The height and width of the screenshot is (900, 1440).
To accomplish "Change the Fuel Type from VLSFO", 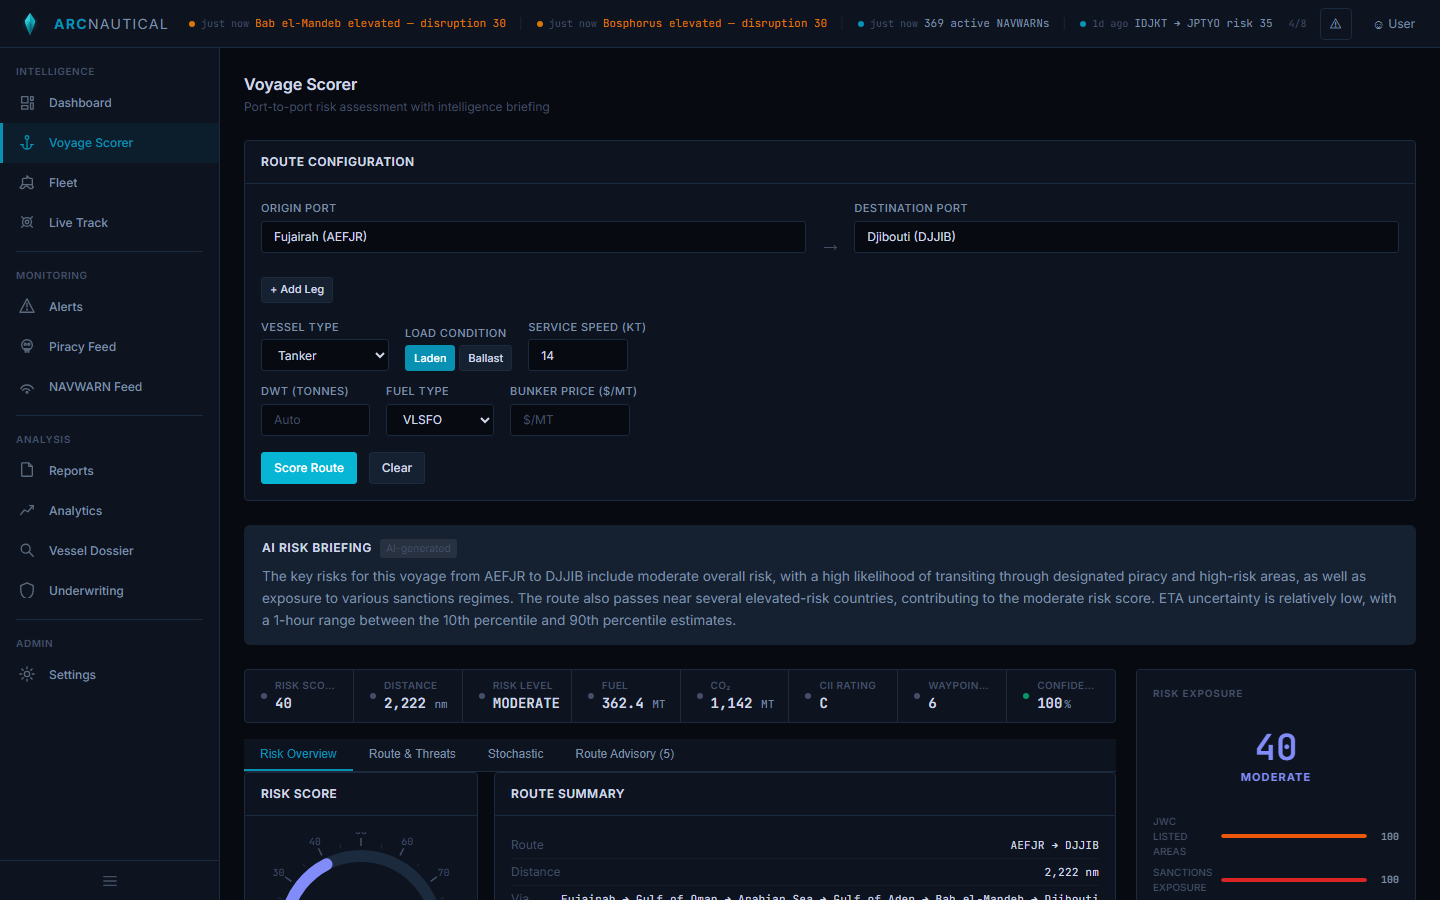I will click(439, 420).
